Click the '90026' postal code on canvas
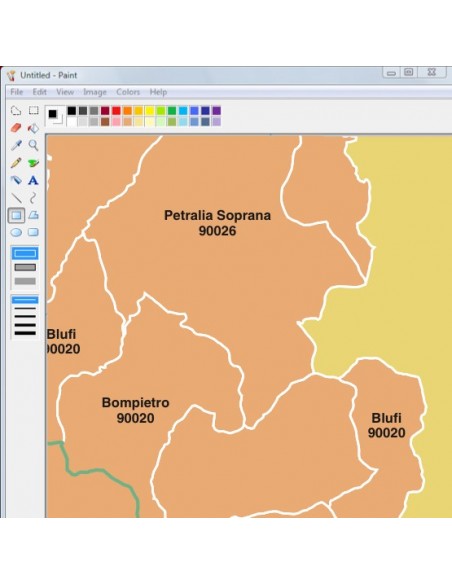The width and height of the screenshot is (452, 584). point(217,231)
